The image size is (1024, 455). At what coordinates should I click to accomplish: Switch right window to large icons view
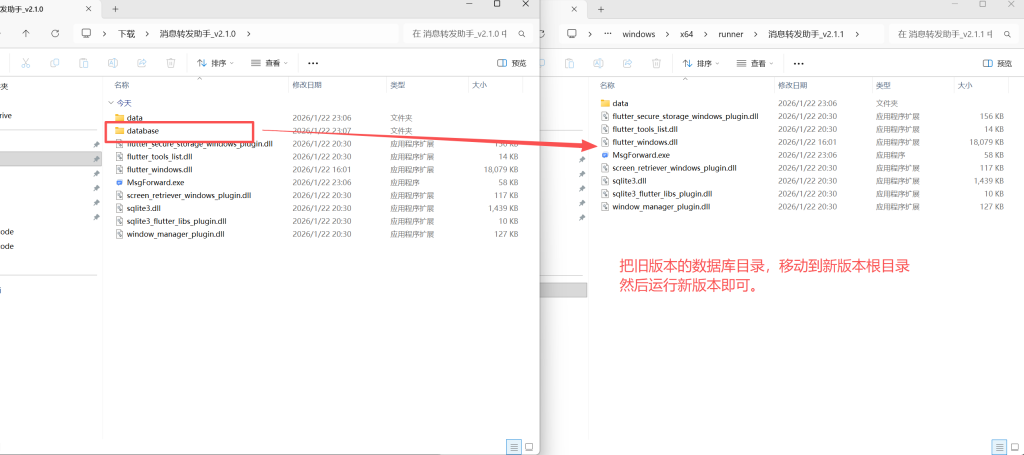point(1014,447)
